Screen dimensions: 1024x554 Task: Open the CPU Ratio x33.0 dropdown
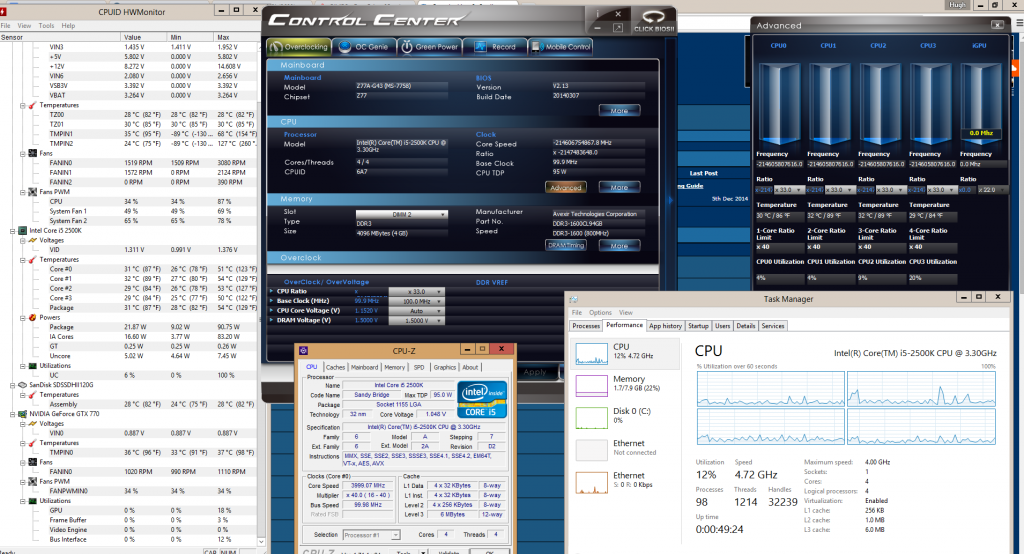click(x=417, y=291)
